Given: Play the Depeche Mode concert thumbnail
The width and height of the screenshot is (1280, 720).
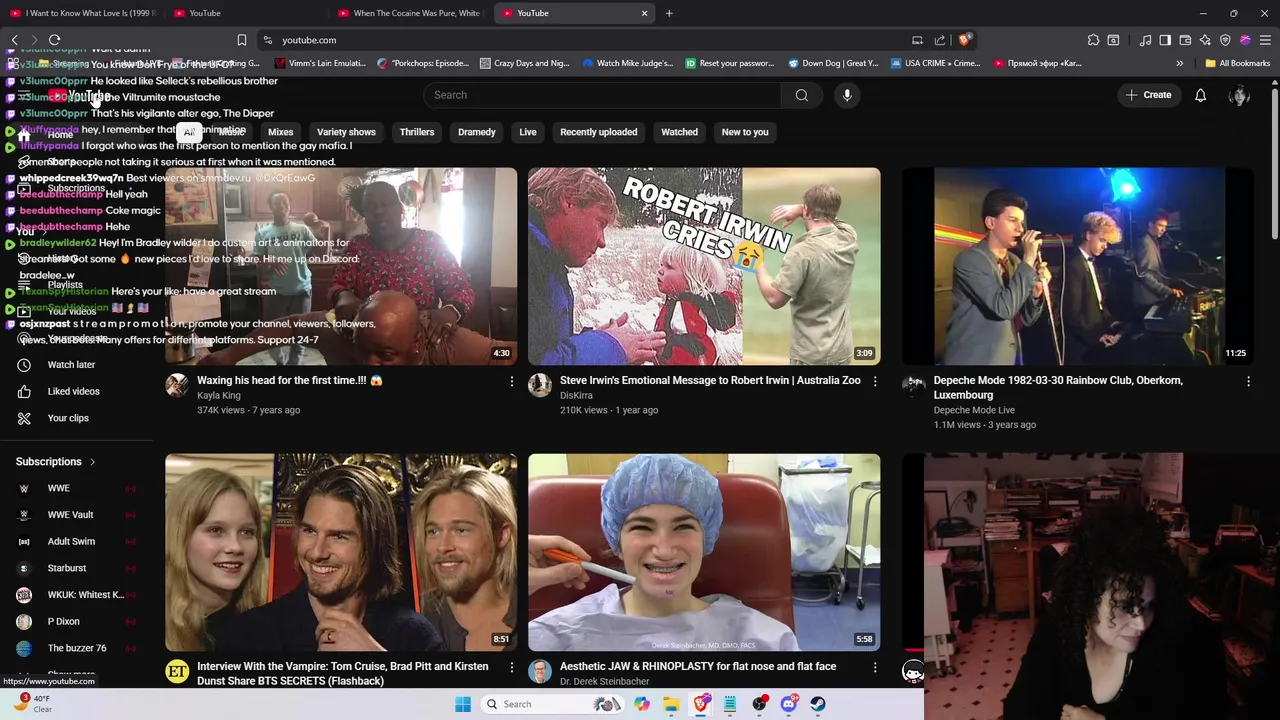Looking at the screenshot, I should (1078, 266).
